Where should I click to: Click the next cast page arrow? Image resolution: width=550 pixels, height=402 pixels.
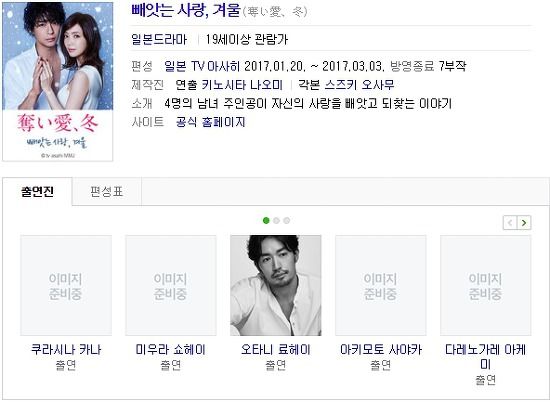click(524, 222)
